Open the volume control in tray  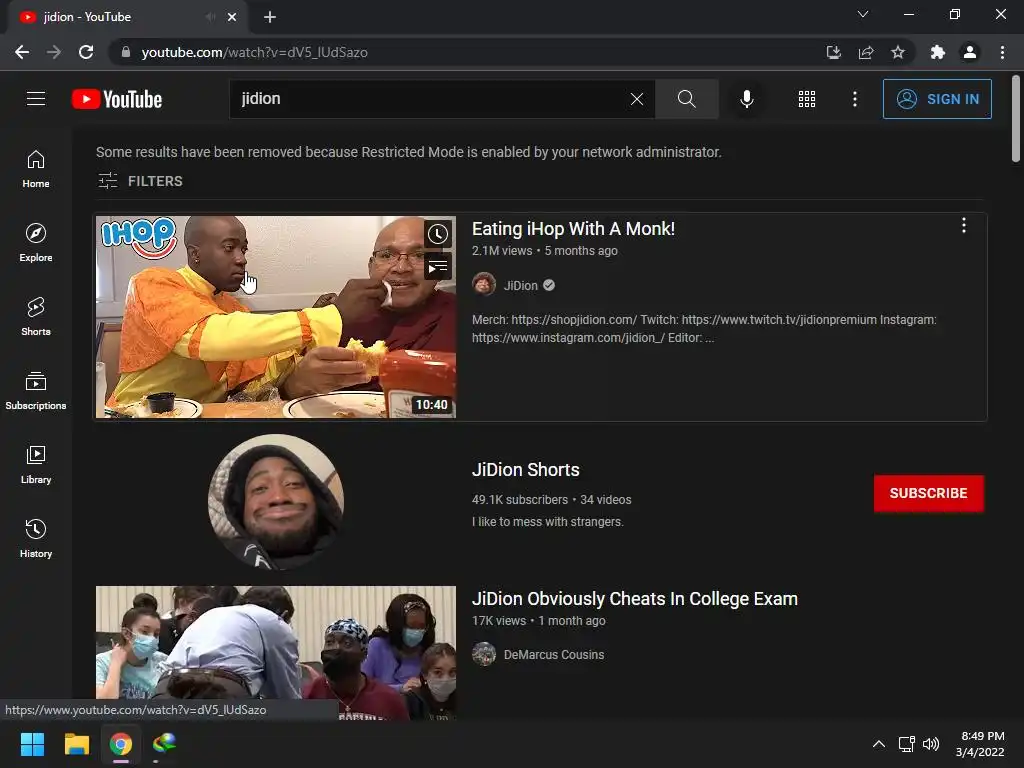click(931, 744)
